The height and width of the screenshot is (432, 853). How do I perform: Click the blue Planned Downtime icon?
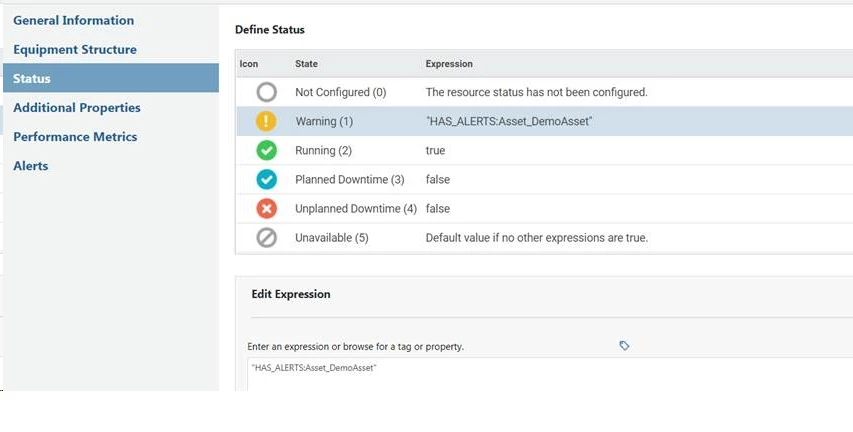point(266,179)
